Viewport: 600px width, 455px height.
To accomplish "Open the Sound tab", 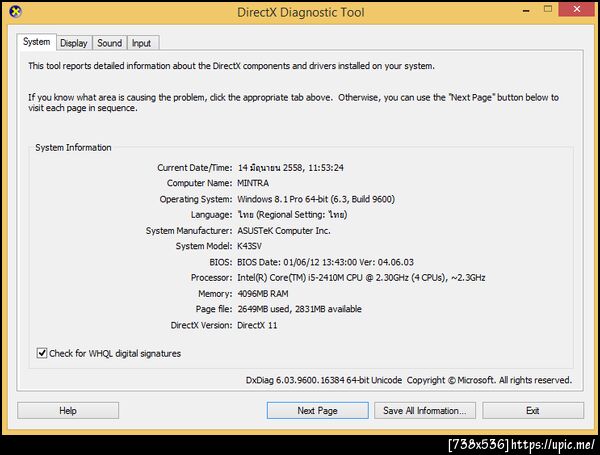I will point(109,43).
